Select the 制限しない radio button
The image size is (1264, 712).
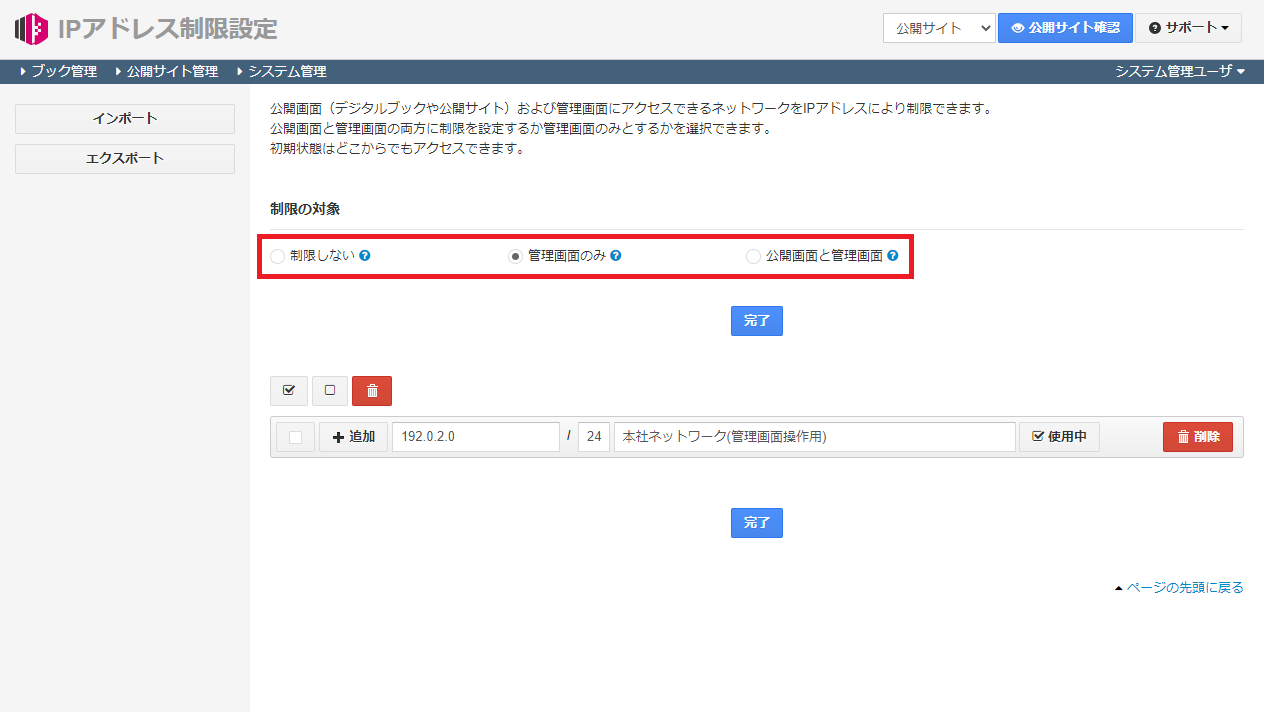coord(277,257)
